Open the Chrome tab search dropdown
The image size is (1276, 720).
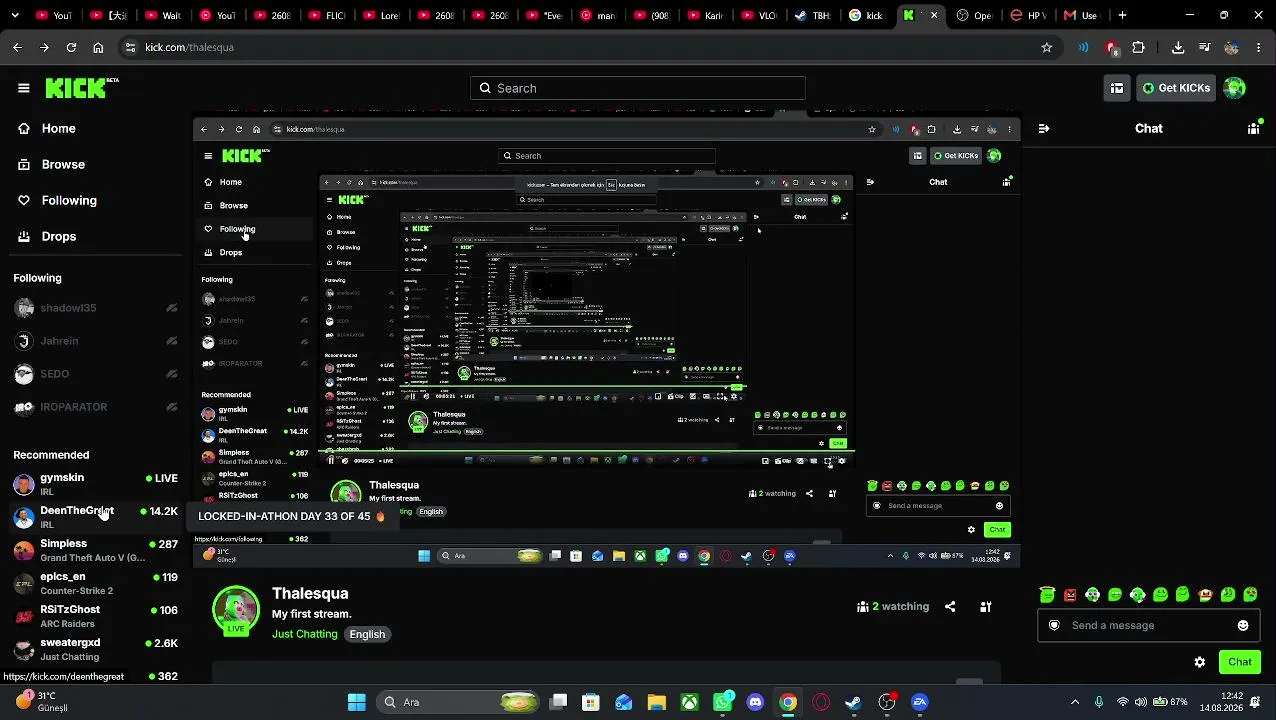pyautogui.click(x=15, y=15)
